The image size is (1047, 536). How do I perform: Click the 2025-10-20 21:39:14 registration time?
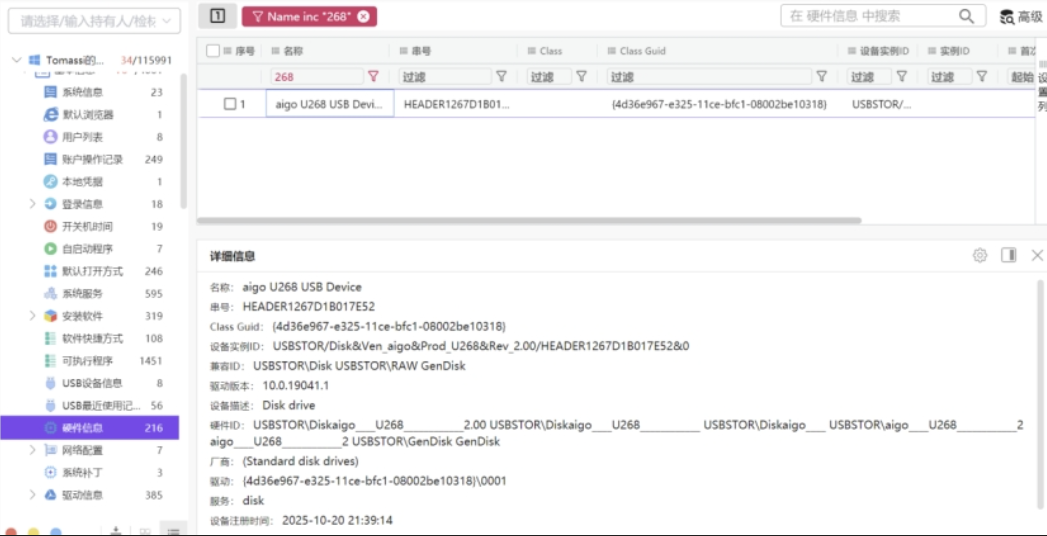coord(337,520)
